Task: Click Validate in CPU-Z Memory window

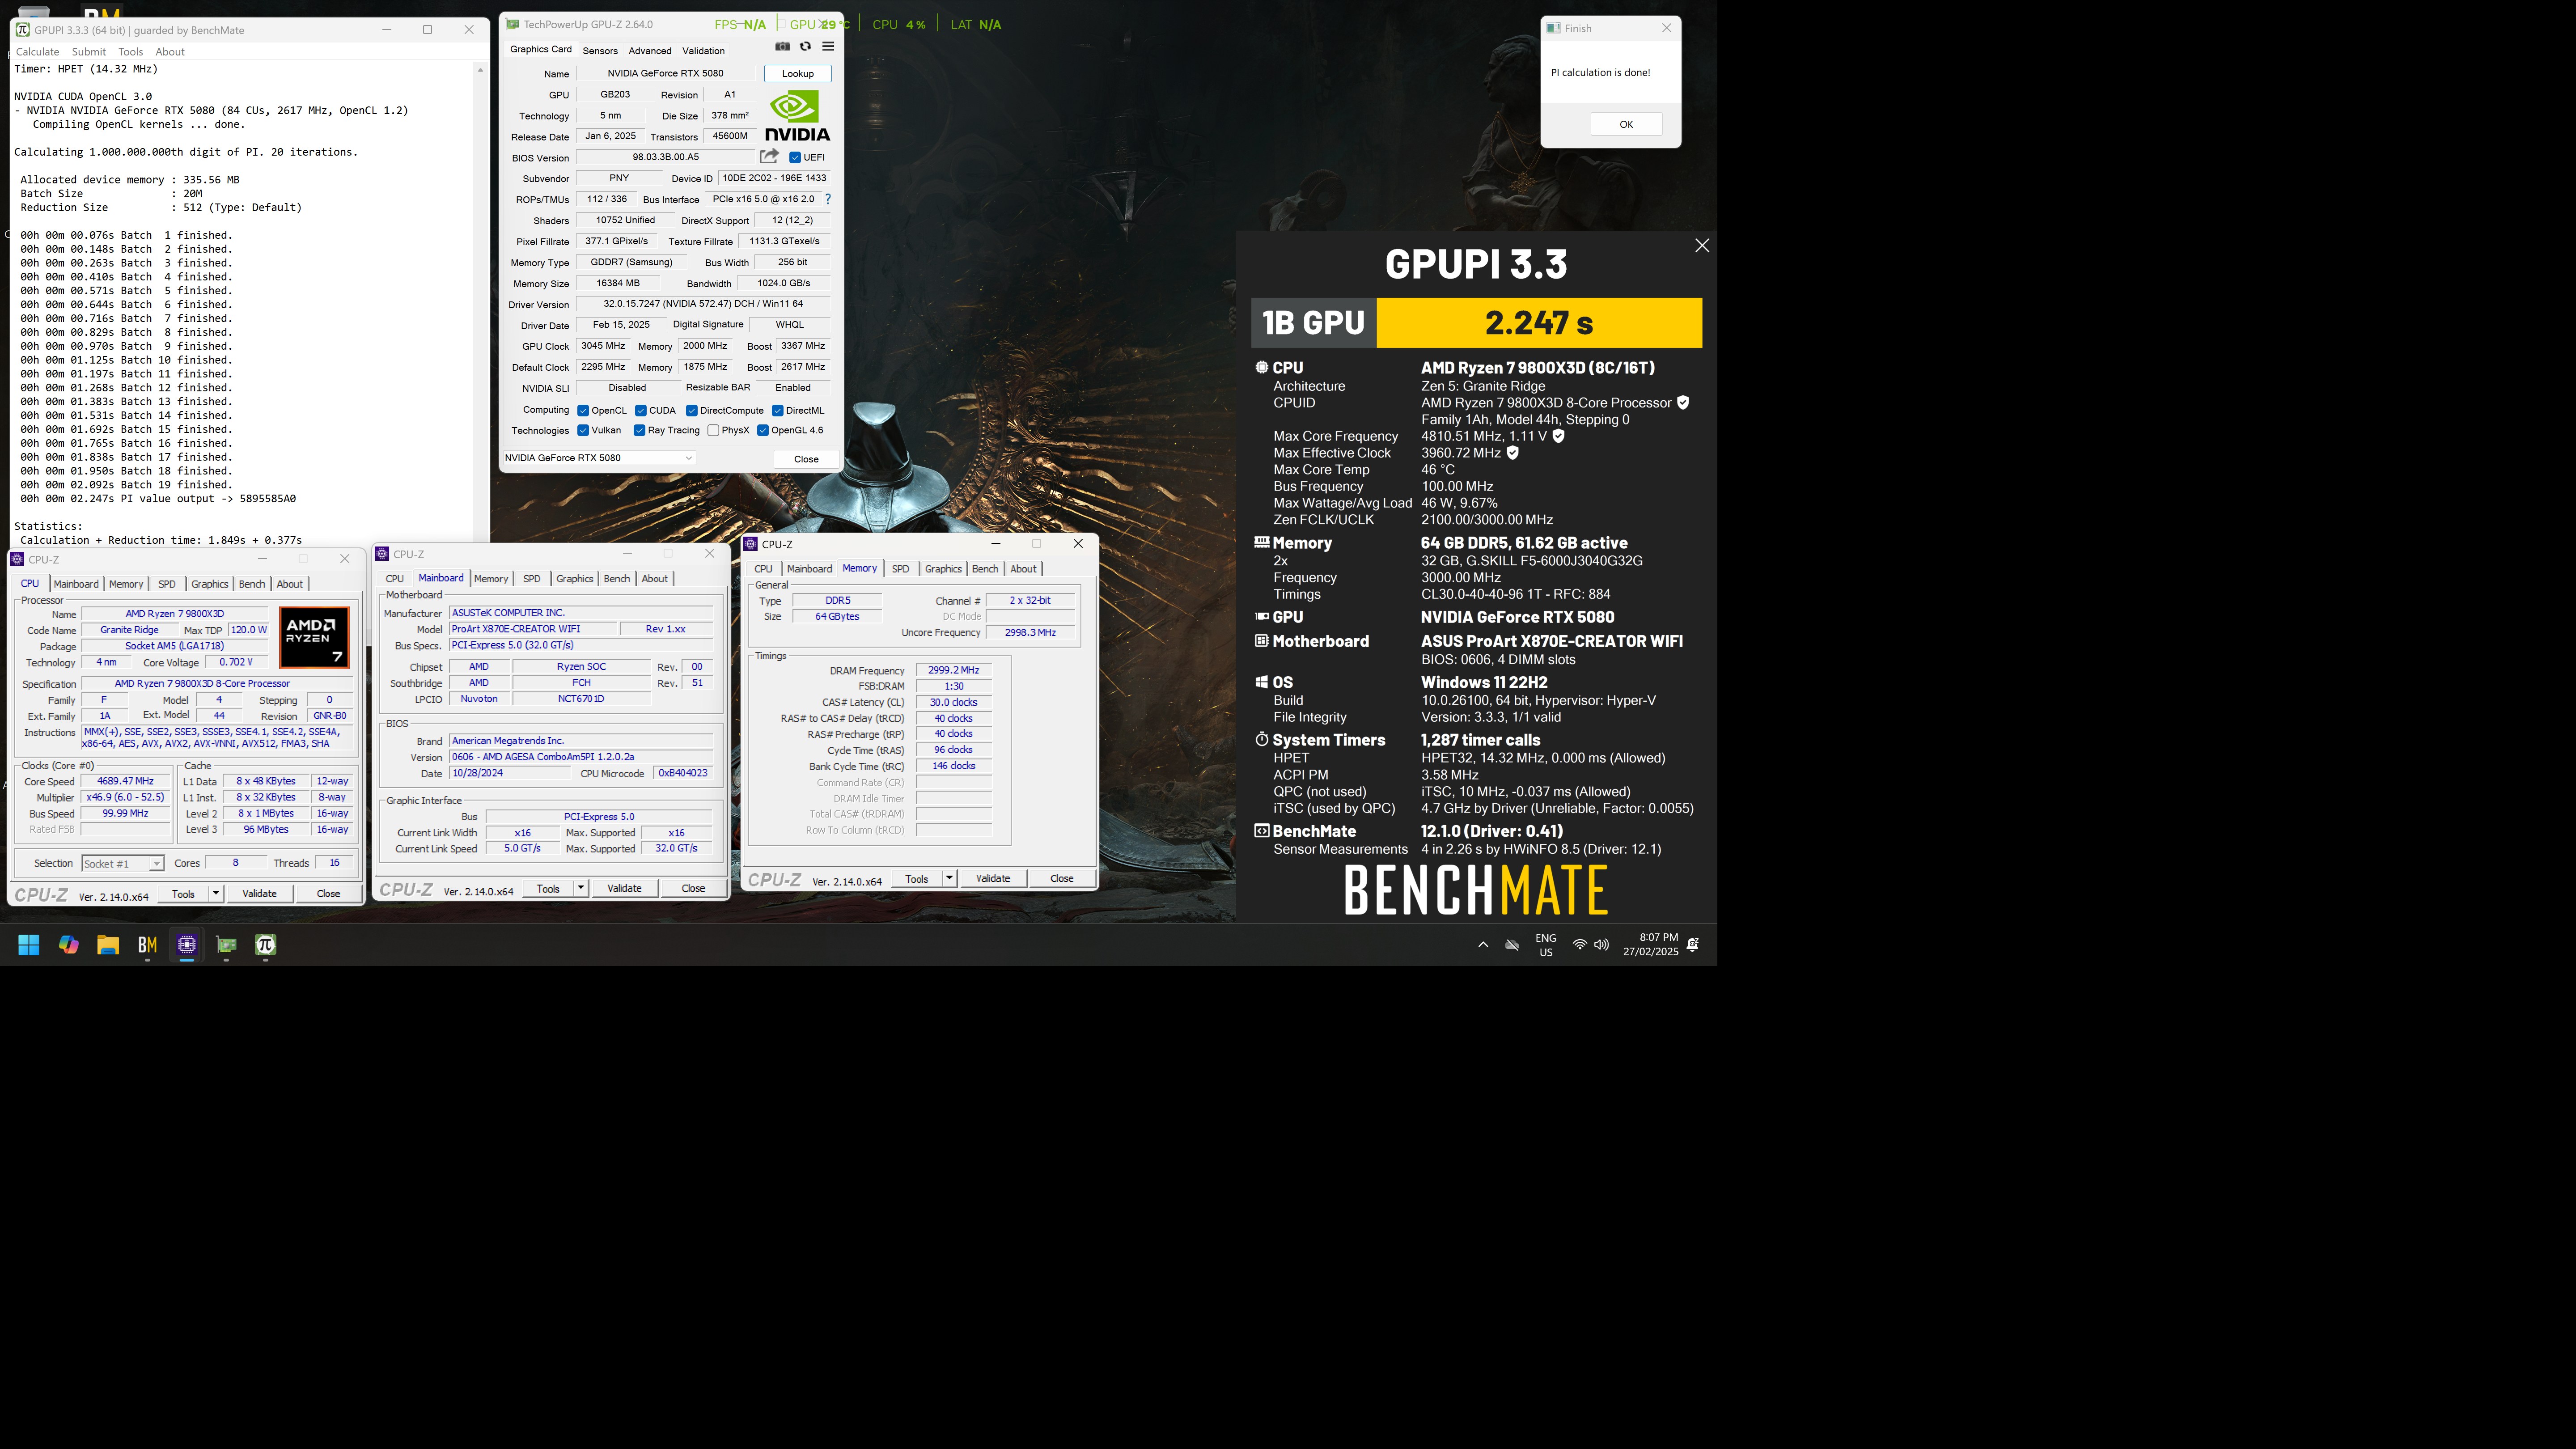Action: [992, 878]
